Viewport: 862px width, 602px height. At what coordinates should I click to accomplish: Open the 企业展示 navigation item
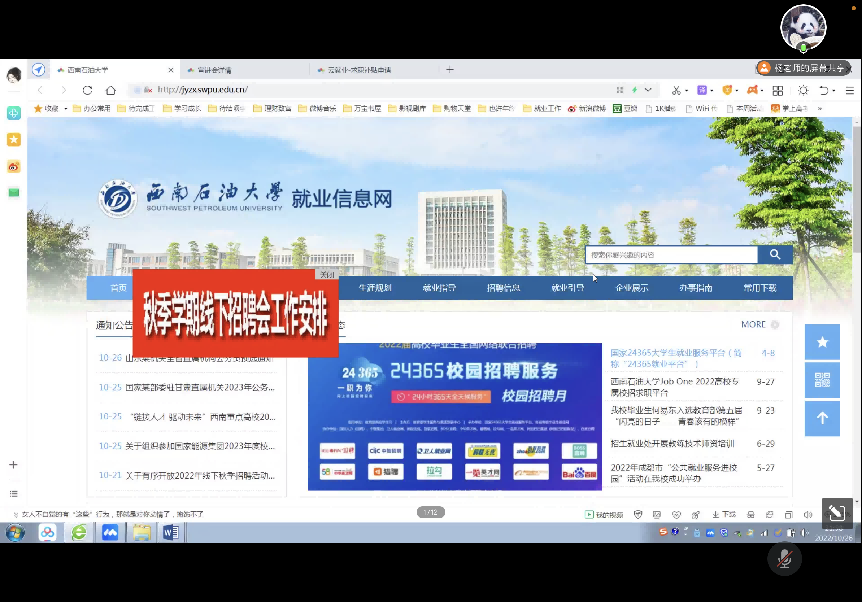(632, 288)
